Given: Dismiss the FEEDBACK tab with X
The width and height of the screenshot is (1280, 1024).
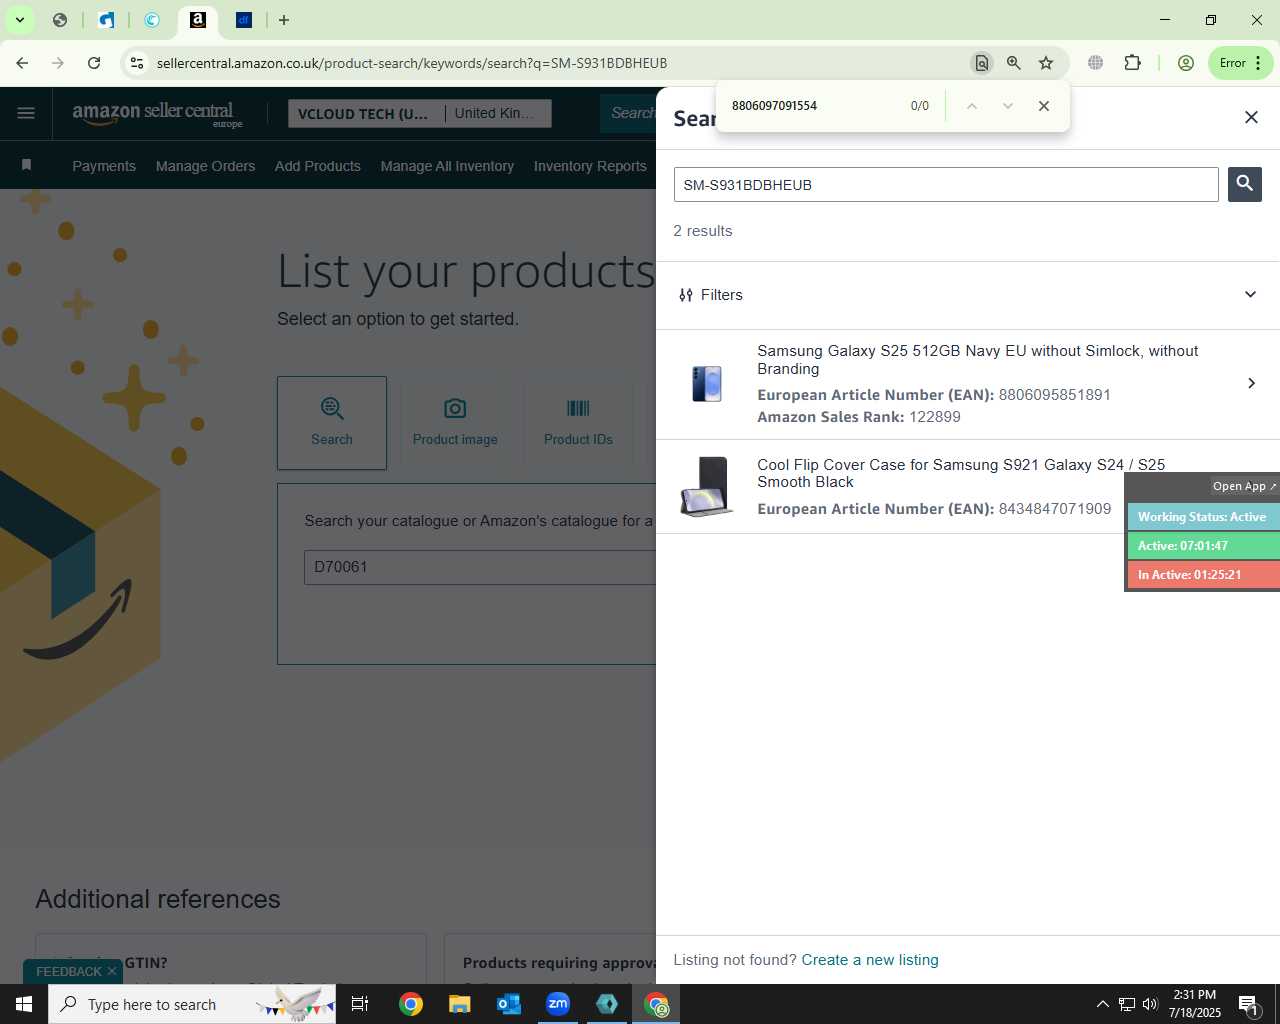Looking at the screenshot, I should point(112,971).
